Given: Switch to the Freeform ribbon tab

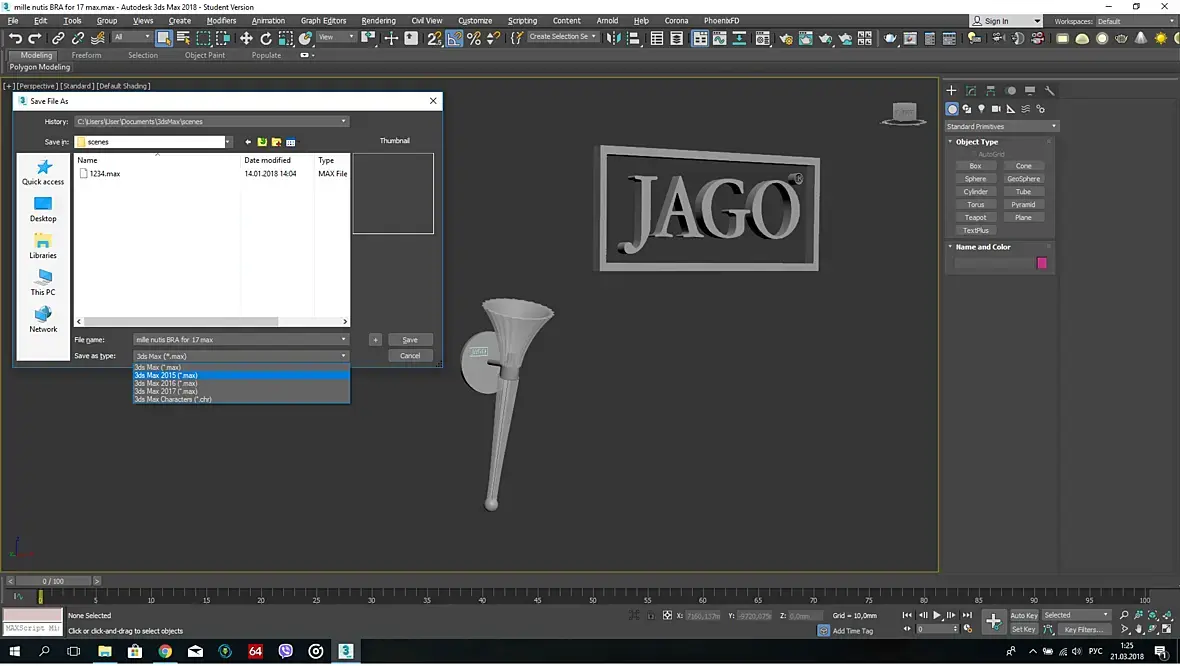Looking at the screenshot, I should (87, 55).
